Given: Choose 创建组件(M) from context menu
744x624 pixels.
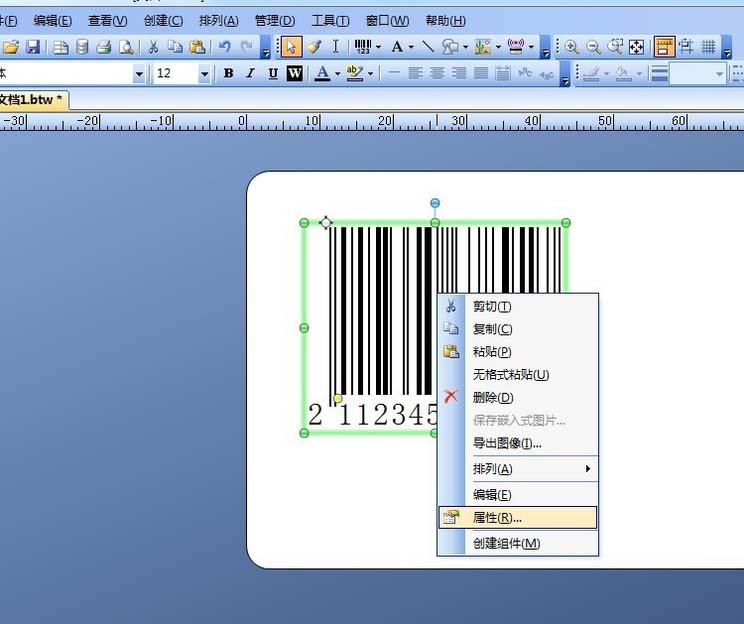Looking at the screenshot, I should click(x=518, y=543).
